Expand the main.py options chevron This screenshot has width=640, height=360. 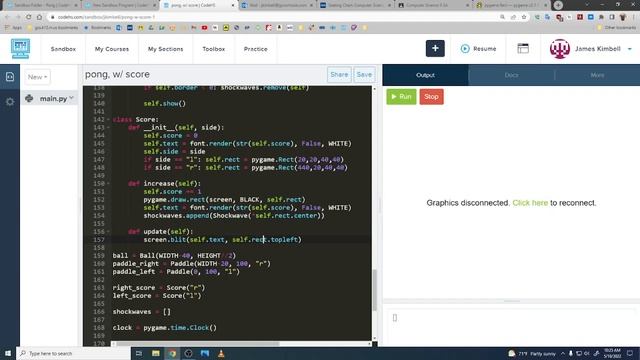tap(71, 98)
